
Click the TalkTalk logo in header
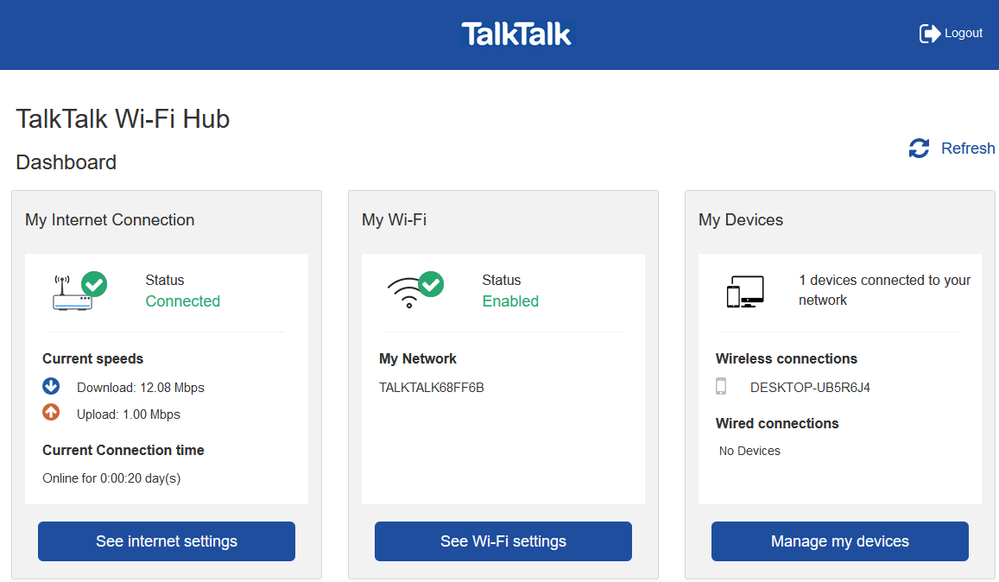(516, 34)
